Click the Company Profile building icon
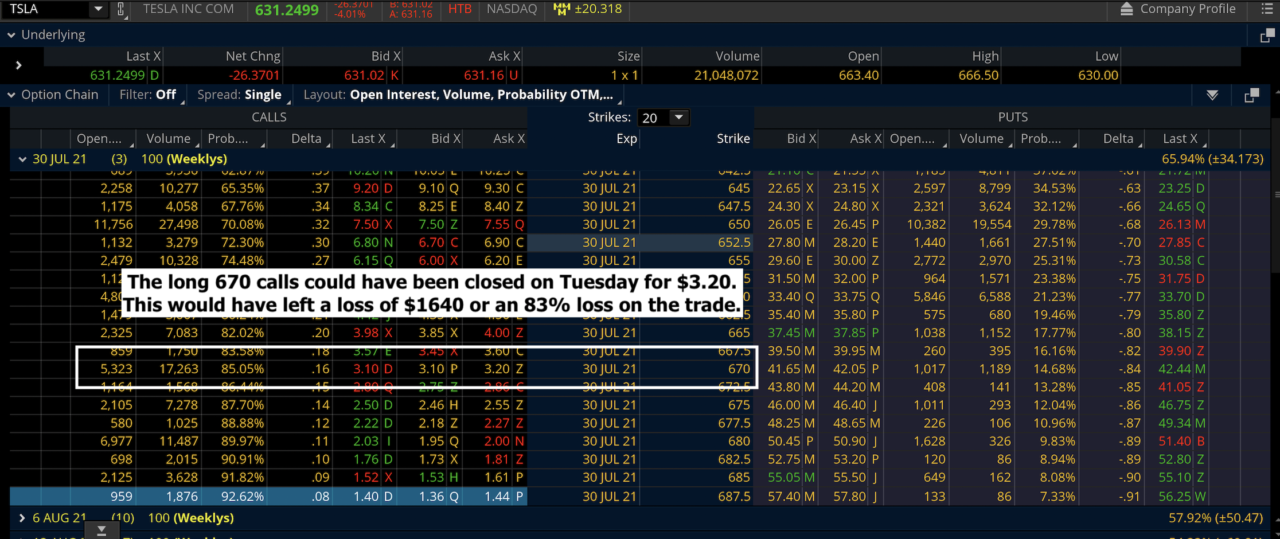The width and height of the screenshot is (1280, 539). coord(1126,9)
